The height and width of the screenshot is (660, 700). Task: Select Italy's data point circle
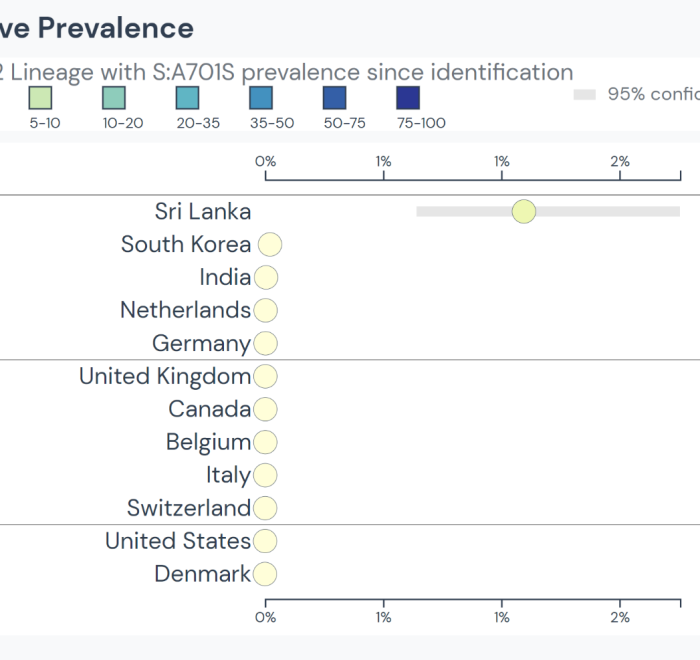265,475
